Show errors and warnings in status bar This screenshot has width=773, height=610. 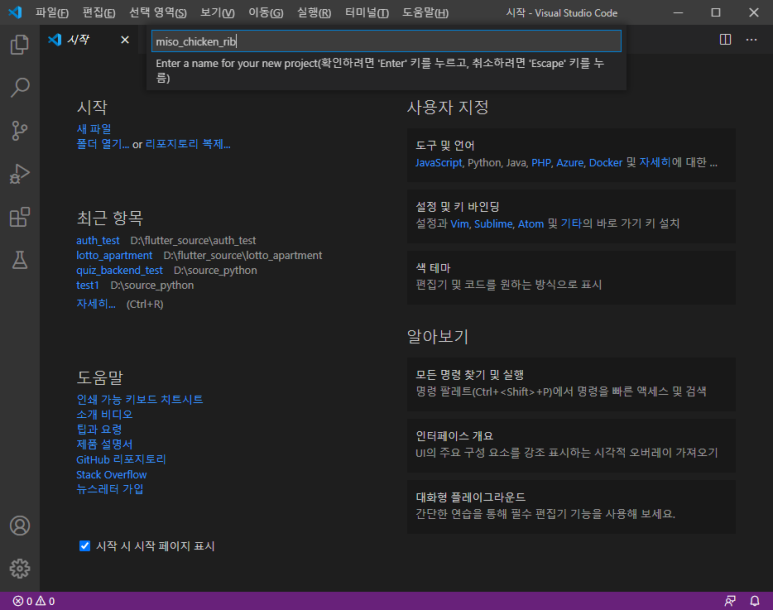(x=34, y=601)
